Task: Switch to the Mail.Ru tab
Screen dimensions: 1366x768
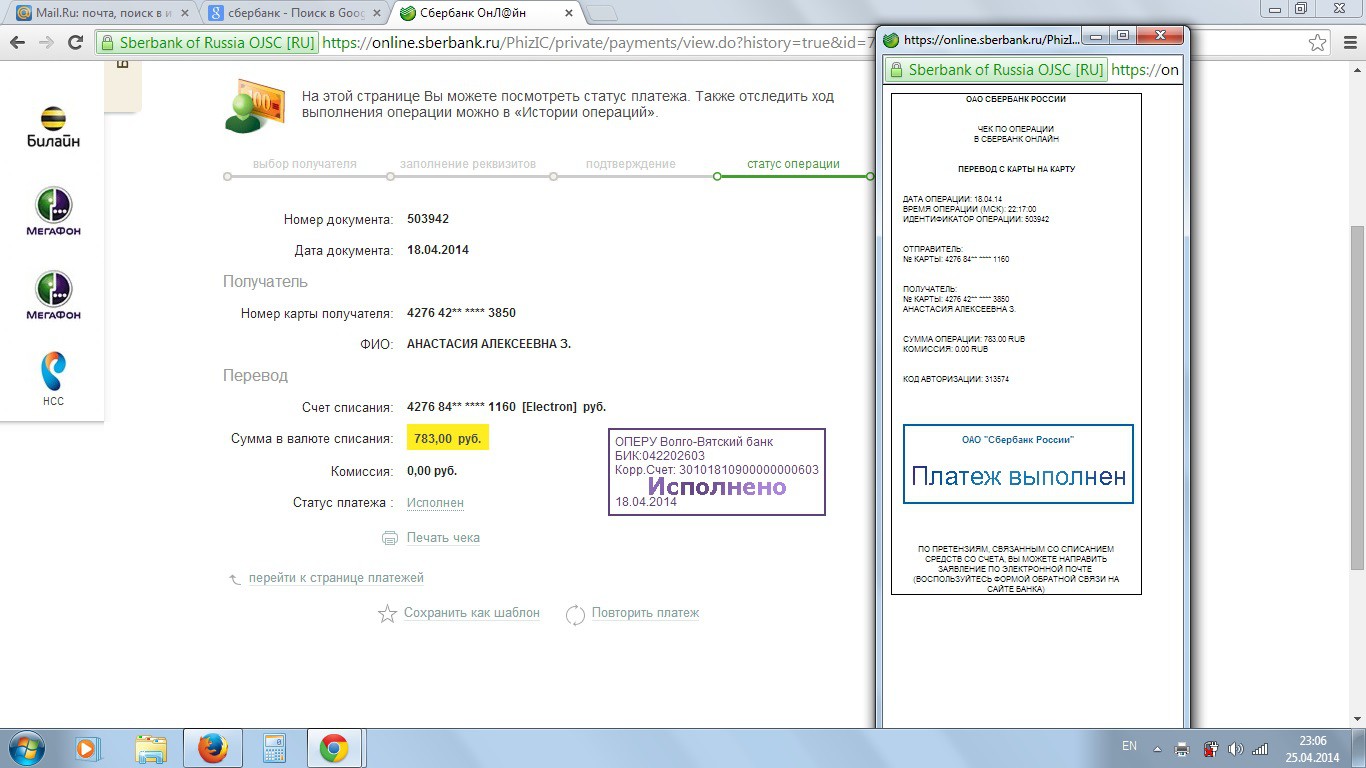Action: click(100, 13)
